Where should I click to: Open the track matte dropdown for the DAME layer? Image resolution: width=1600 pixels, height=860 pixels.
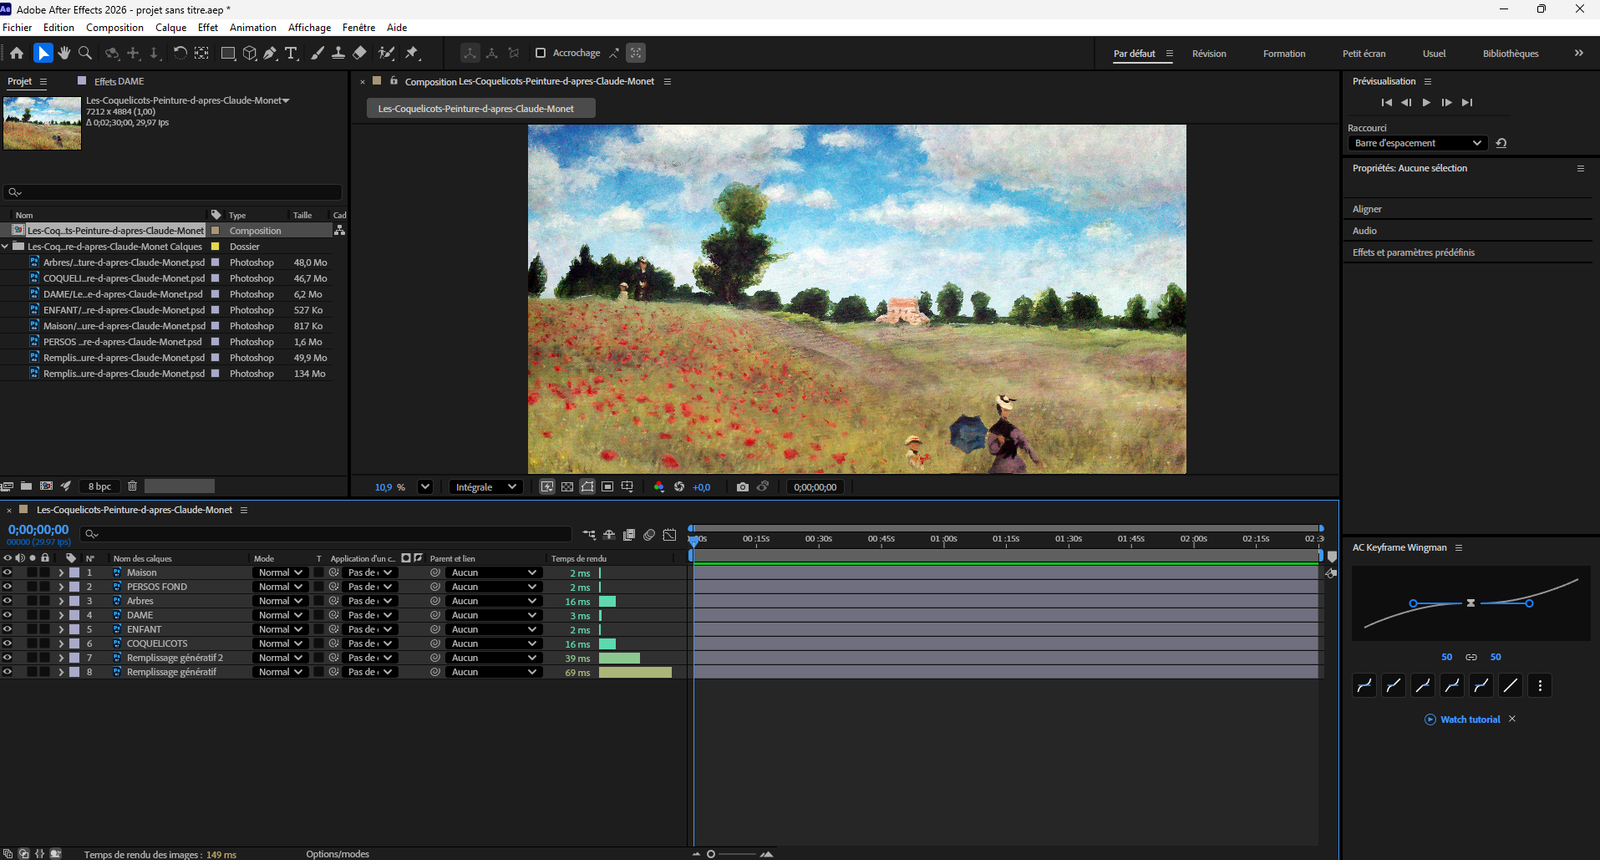370,615
